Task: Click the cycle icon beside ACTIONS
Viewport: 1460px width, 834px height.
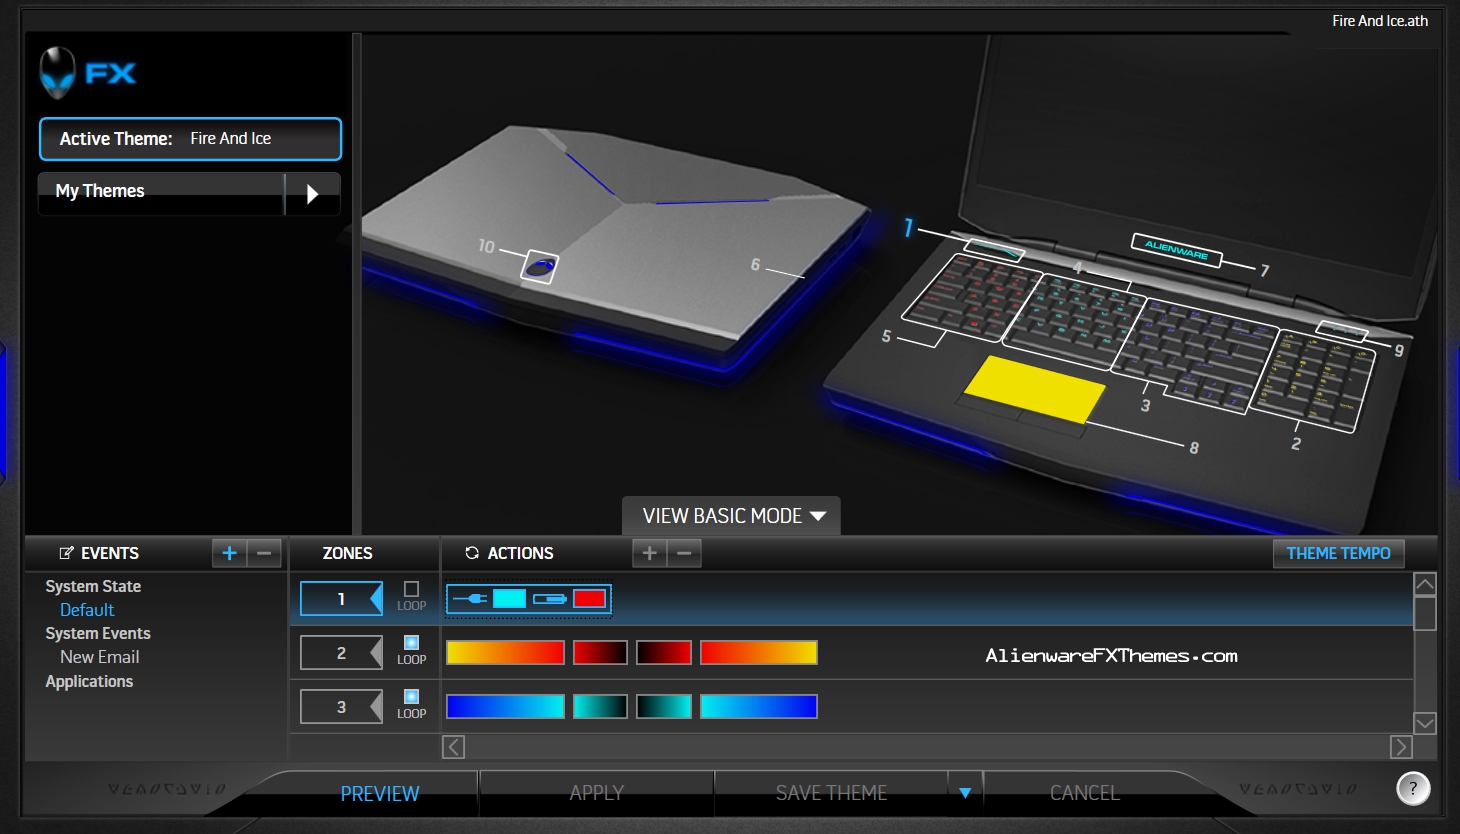Action: tap(472, 553)
